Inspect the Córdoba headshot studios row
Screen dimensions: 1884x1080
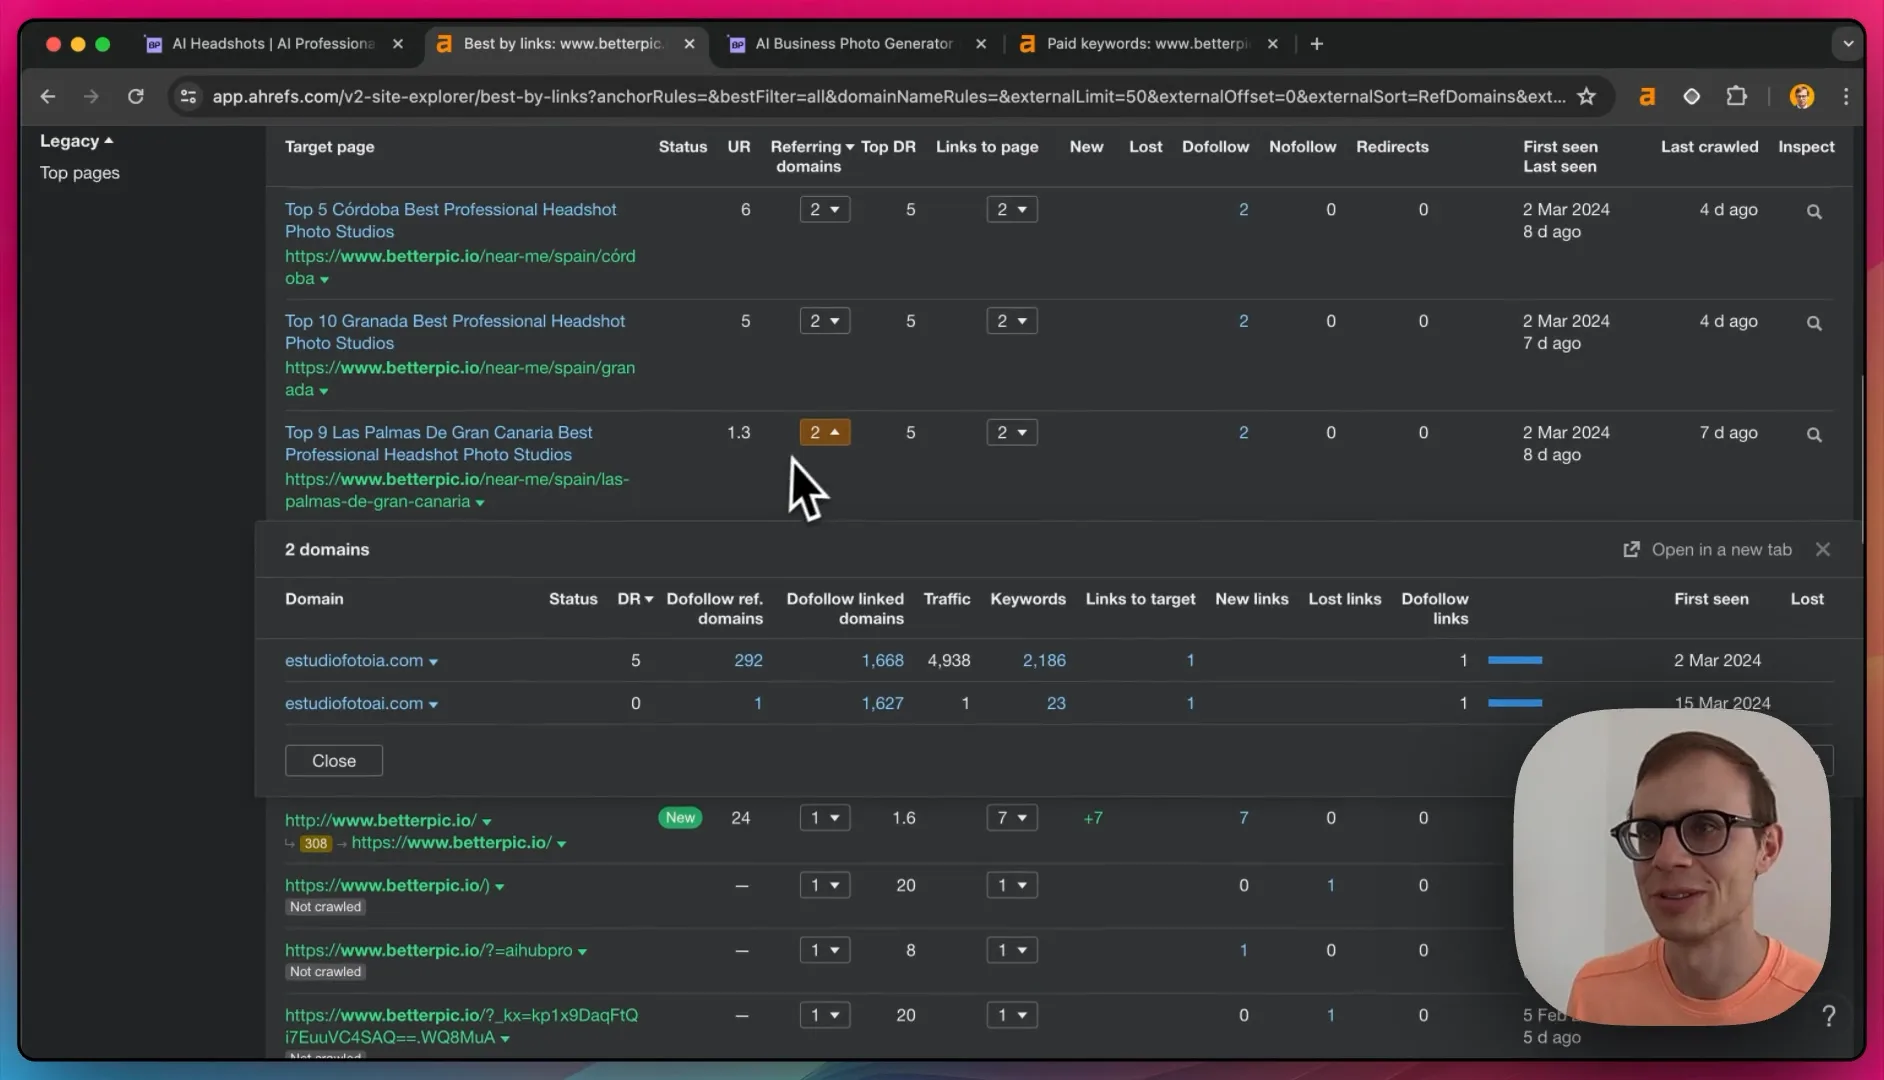pyautogui.click(x=1814, y=212)
